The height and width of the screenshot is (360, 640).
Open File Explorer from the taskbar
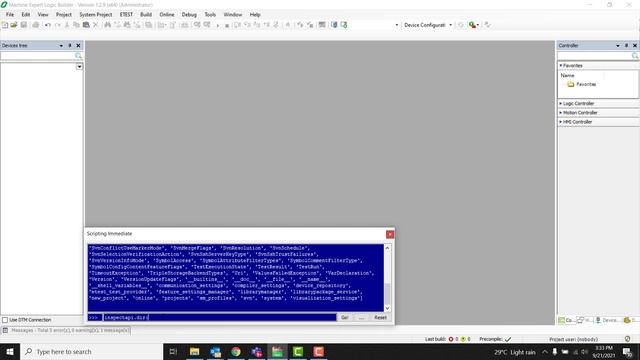(x=194, y=351)
